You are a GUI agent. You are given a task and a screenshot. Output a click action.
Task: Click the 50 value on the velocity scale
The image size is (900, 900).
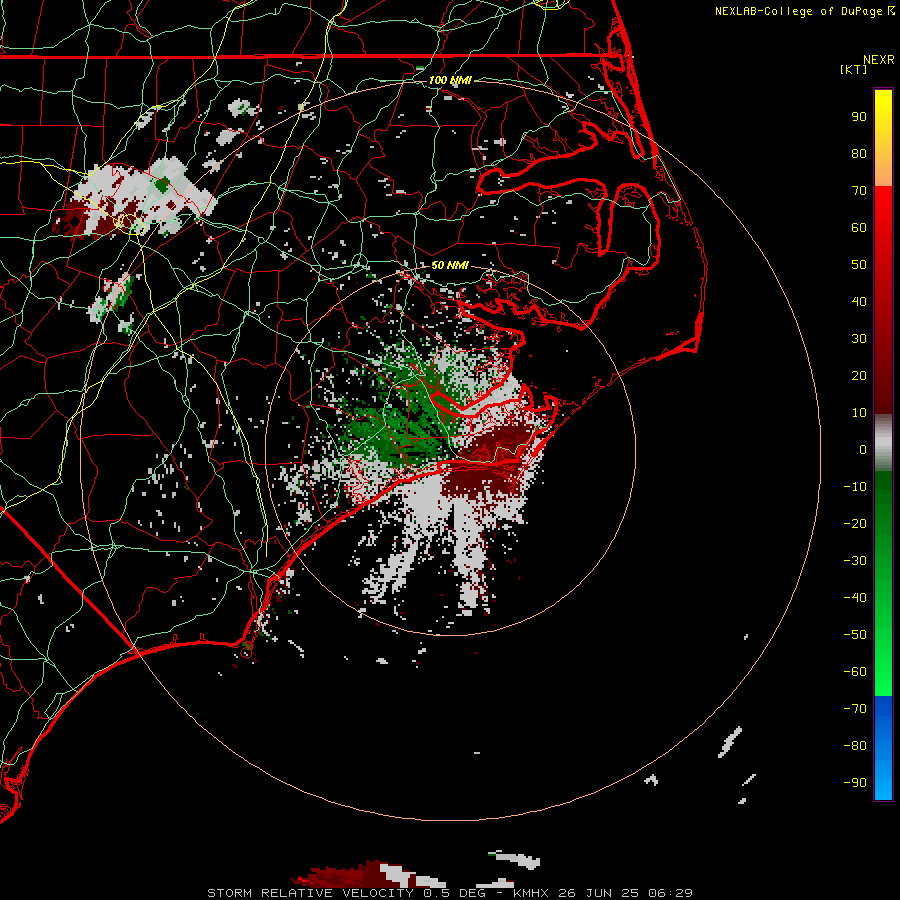pyautogui.click(x=859, y=265)
